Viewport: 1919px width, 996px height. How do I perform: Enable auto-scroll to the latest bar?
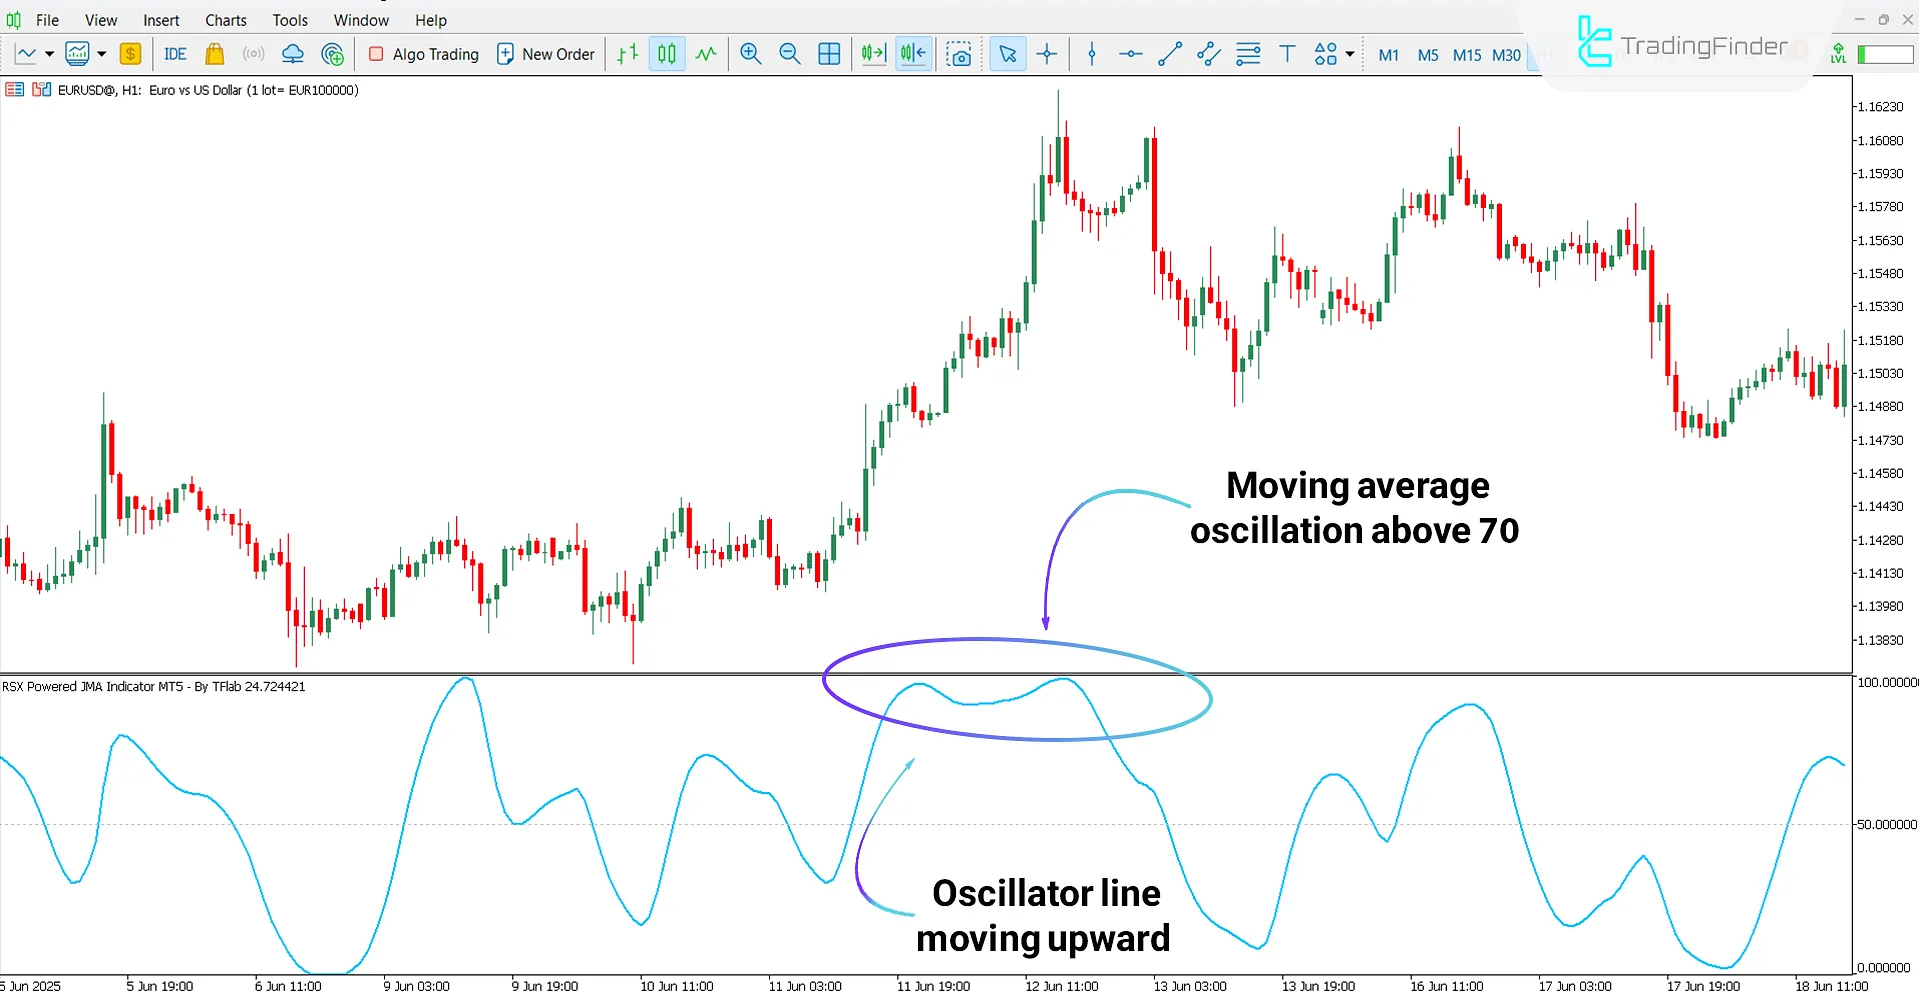pos(872,54)
